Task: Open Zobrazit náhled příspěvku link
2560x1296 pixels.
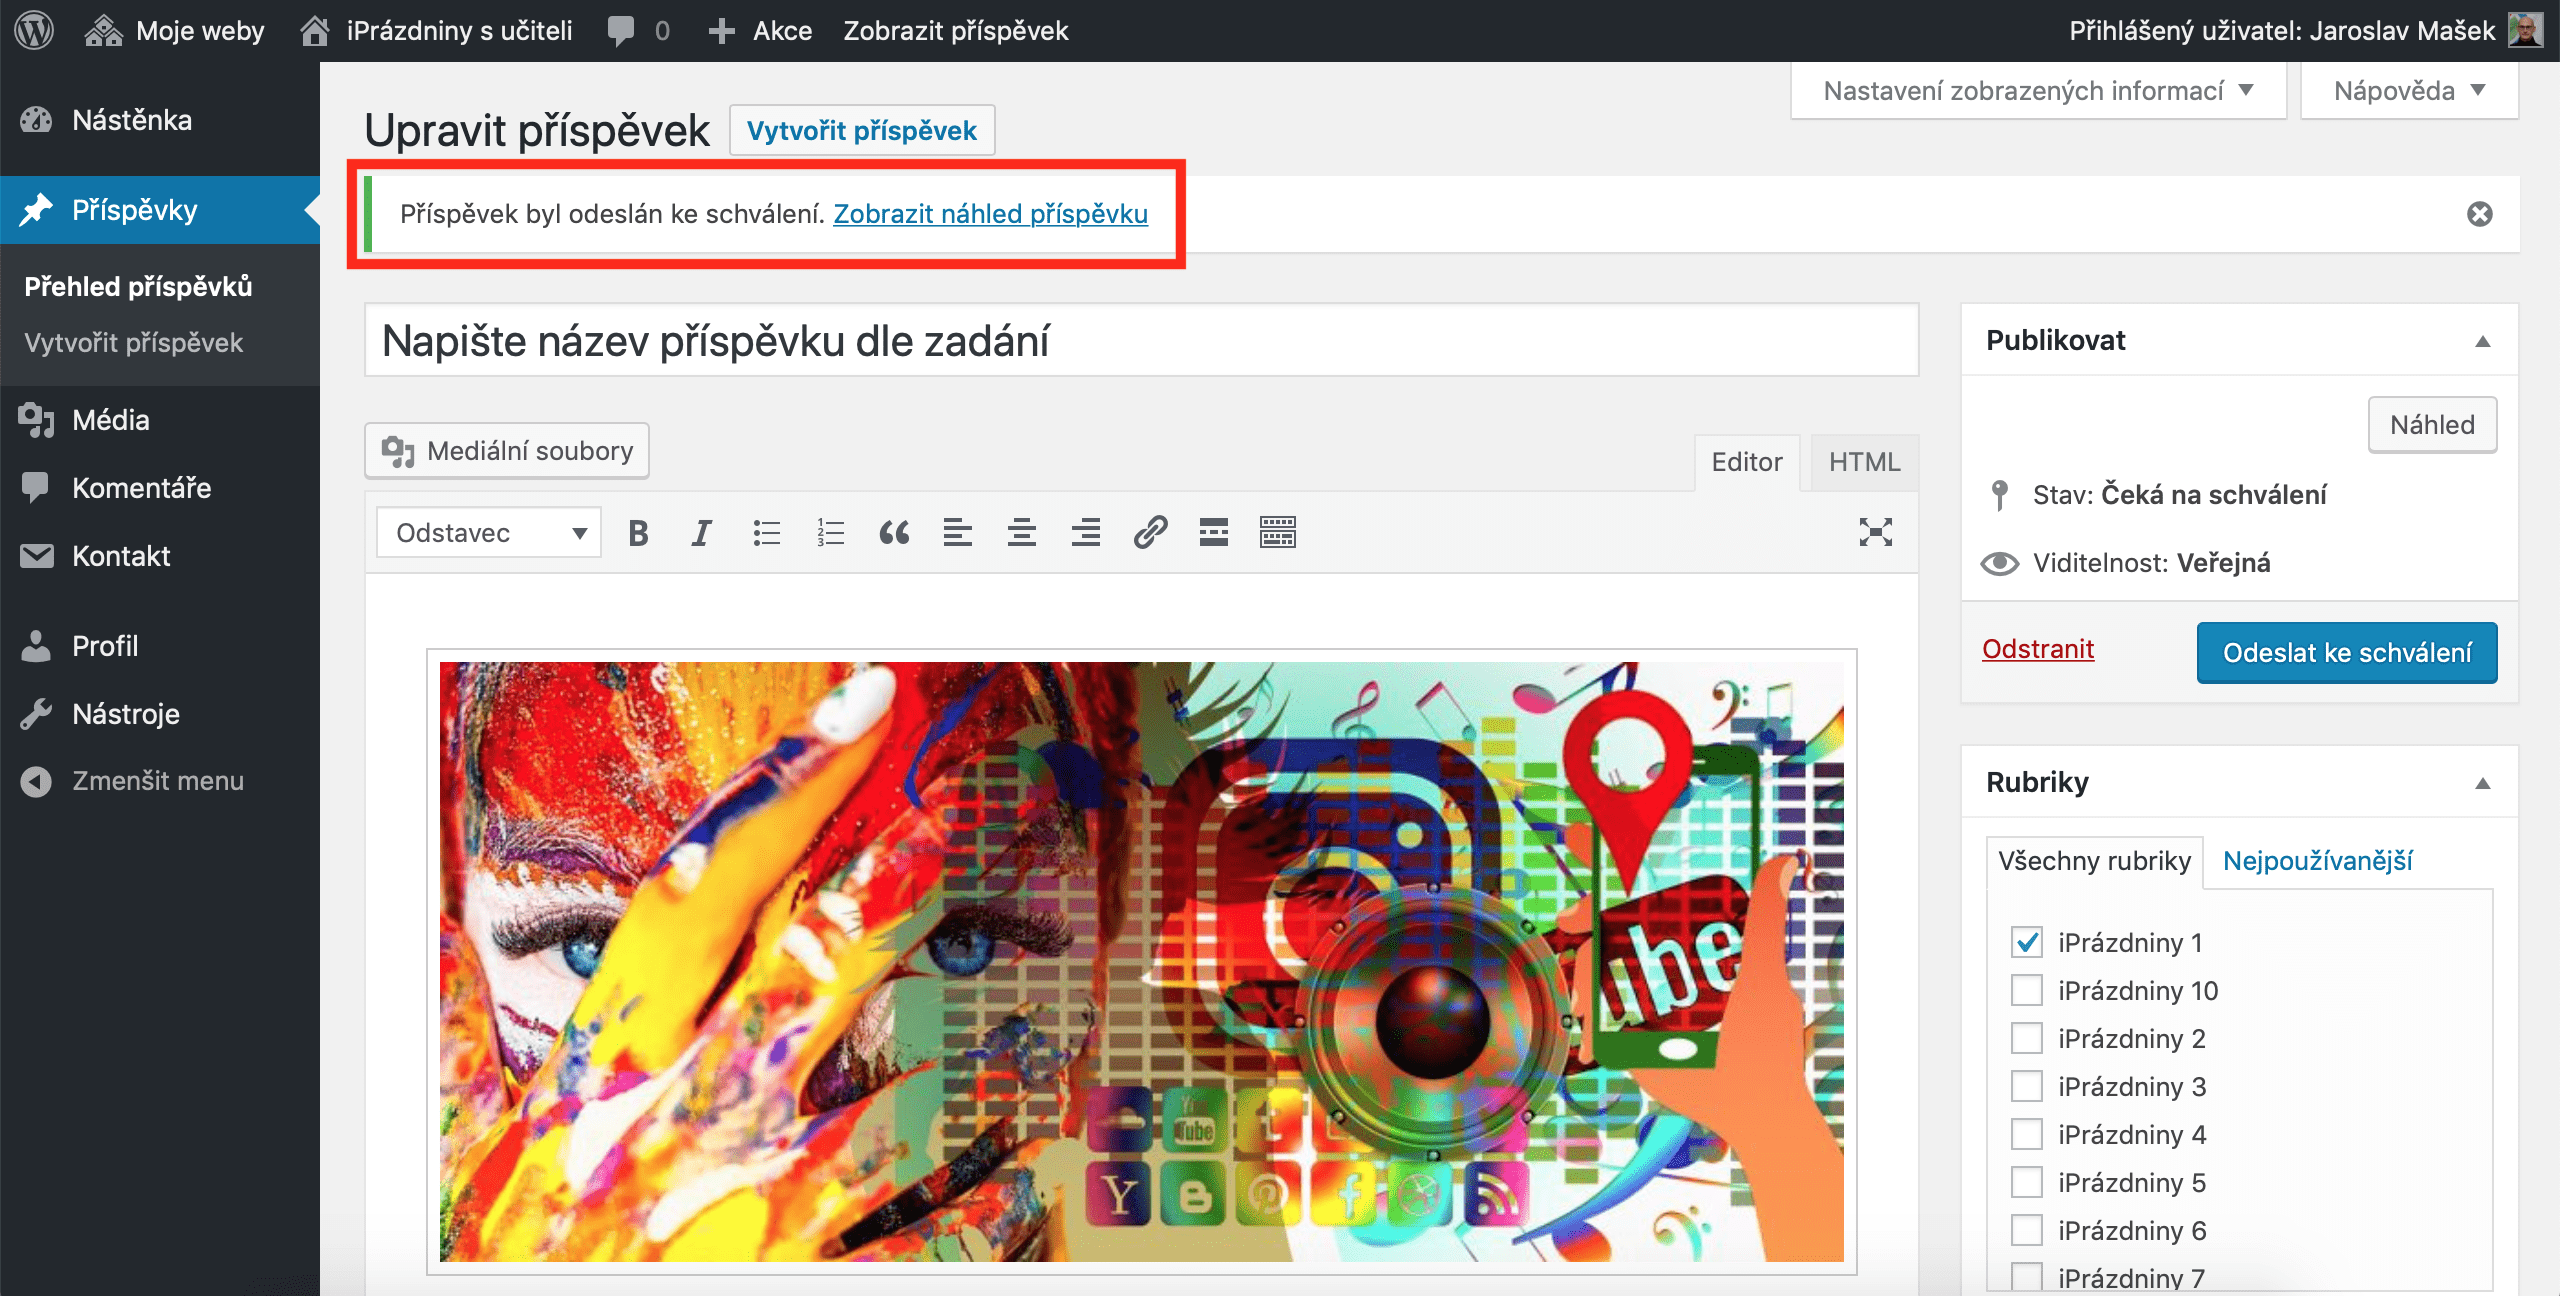Action: (990, 214)
